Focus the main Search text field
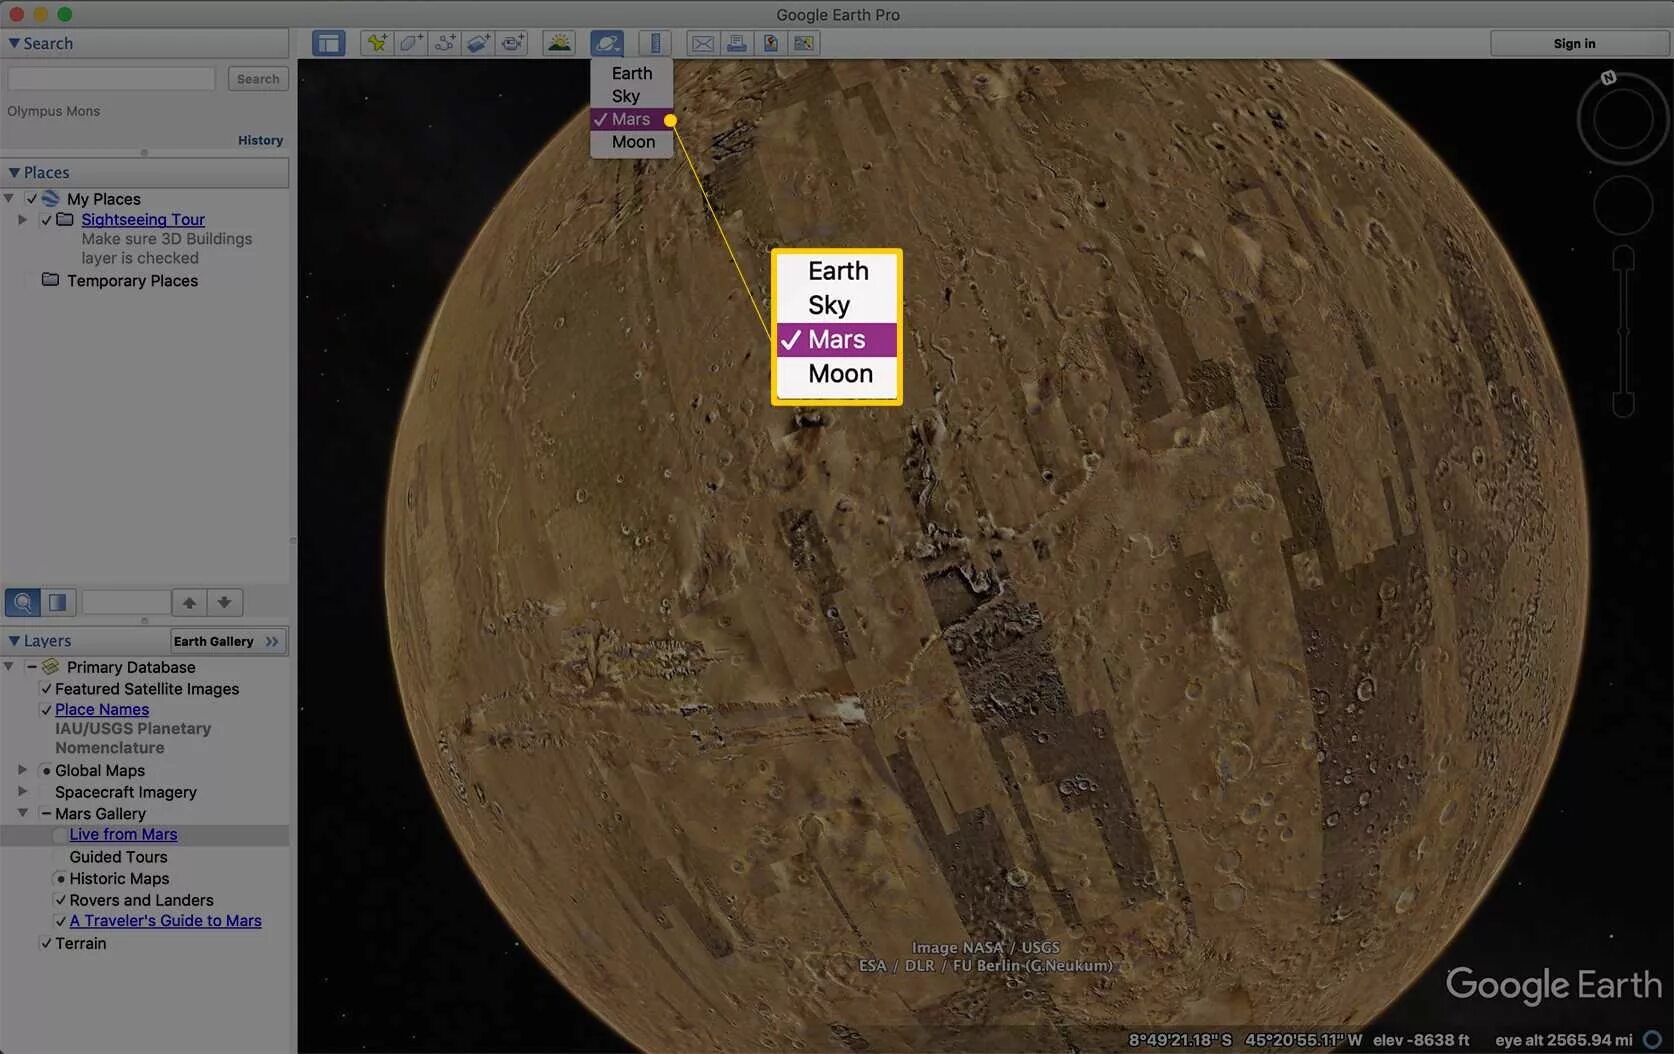Image resolution: width=1674 pixels, height=1054 pixels. [x=111, y=79]
